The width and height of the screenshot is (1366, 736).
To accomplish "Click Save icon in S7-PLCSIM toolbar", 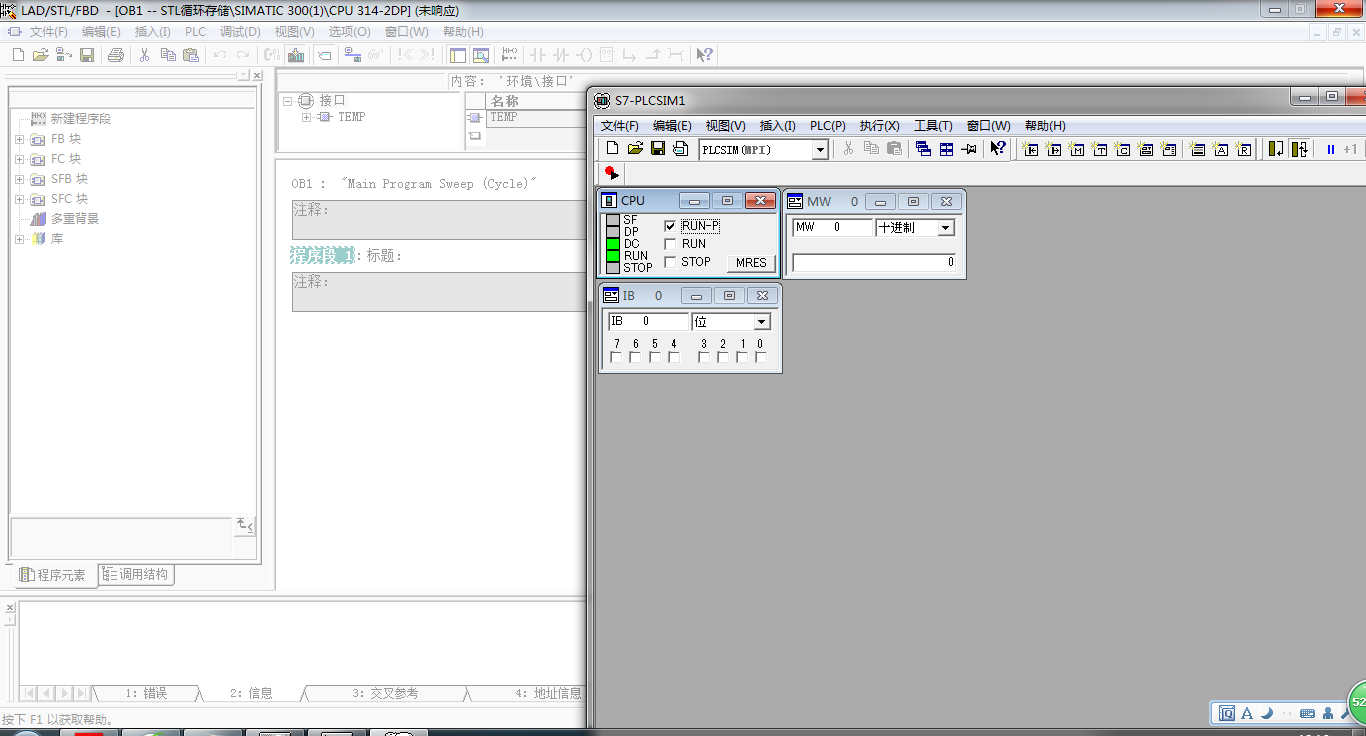I will tap(658, 149).
